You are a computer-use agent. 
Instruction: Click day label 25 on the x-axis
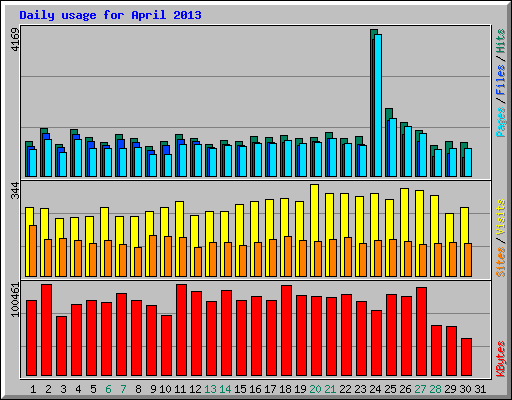(x=390, y=389)
